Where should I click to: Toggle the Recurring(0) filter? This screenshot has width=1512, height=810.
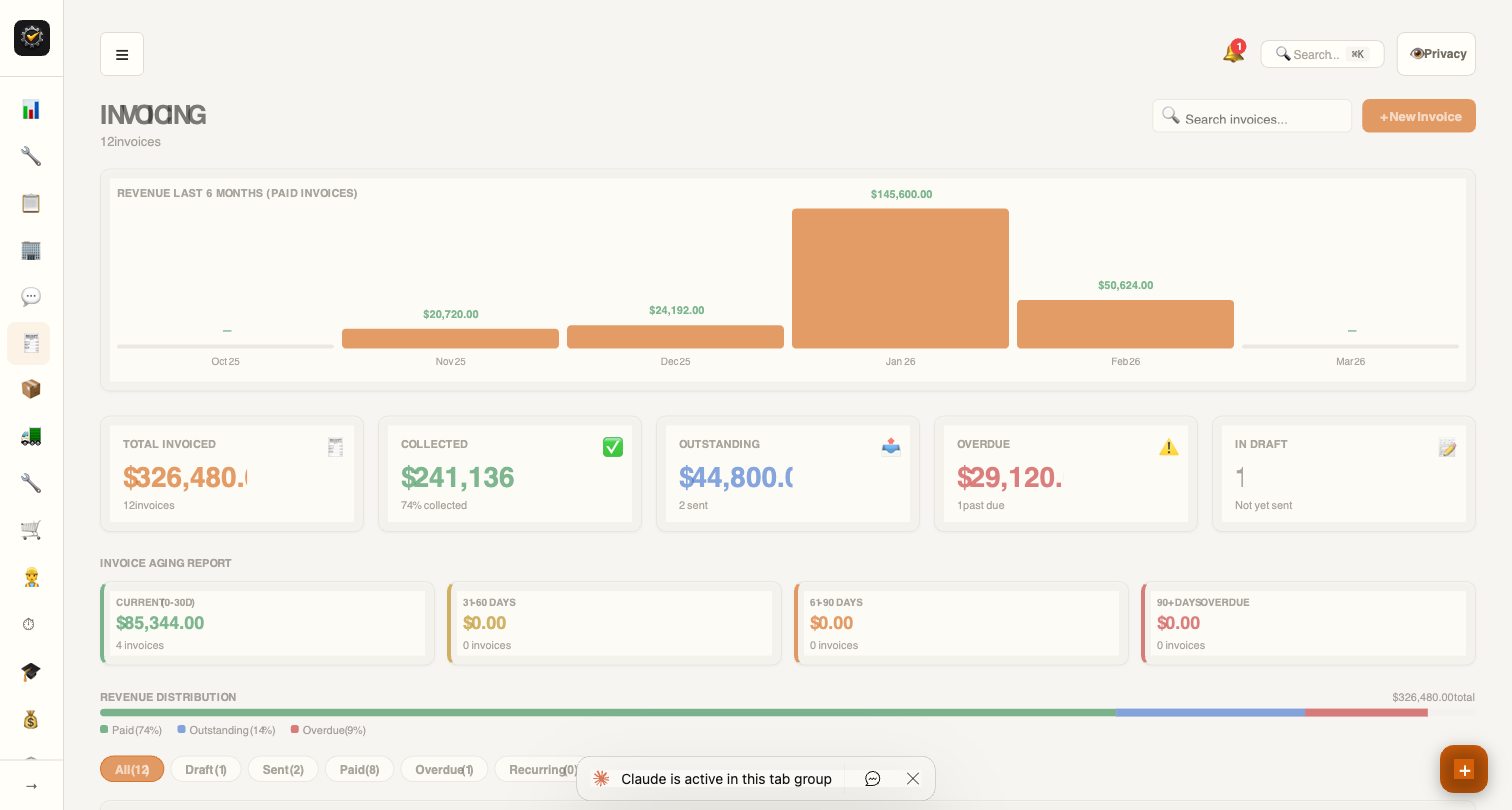(x=543, y=769)
